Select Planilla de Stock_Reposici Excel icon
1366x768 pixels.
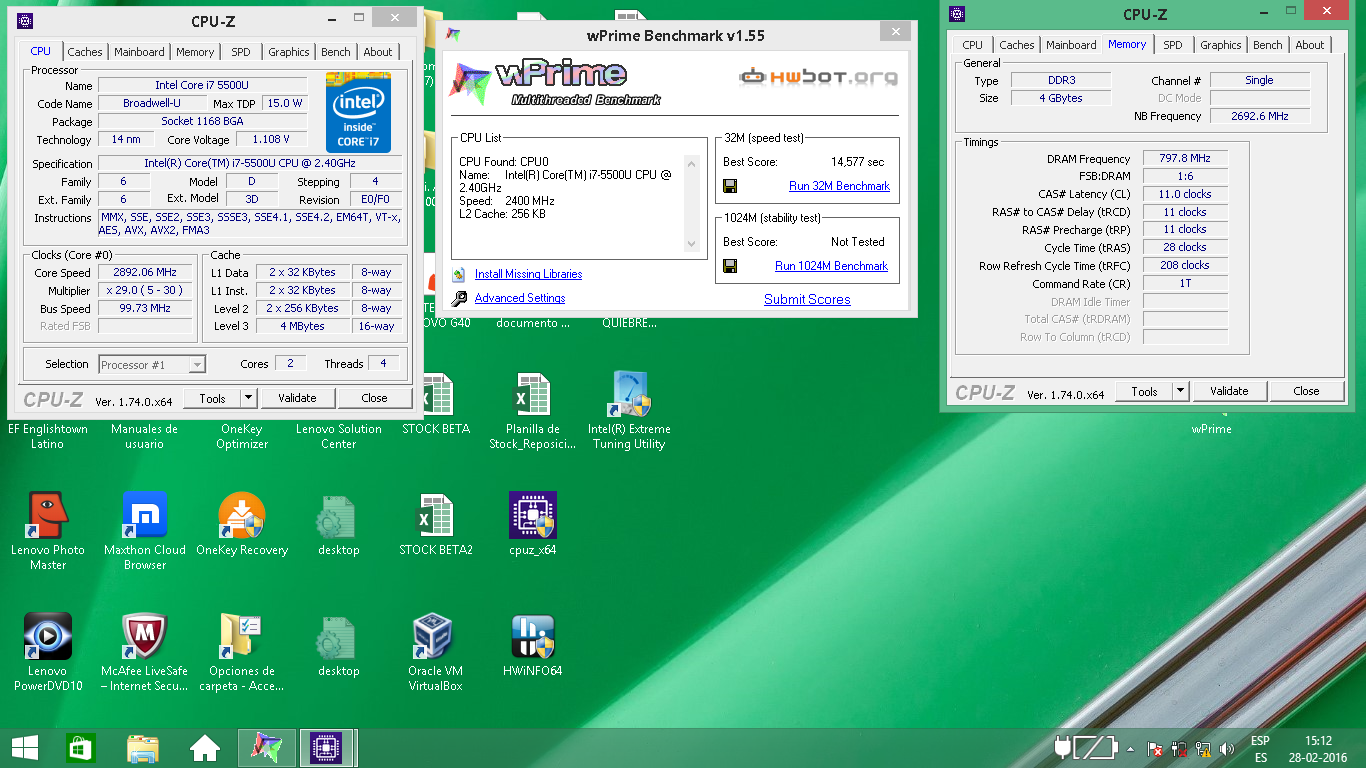tap(533, 395)
